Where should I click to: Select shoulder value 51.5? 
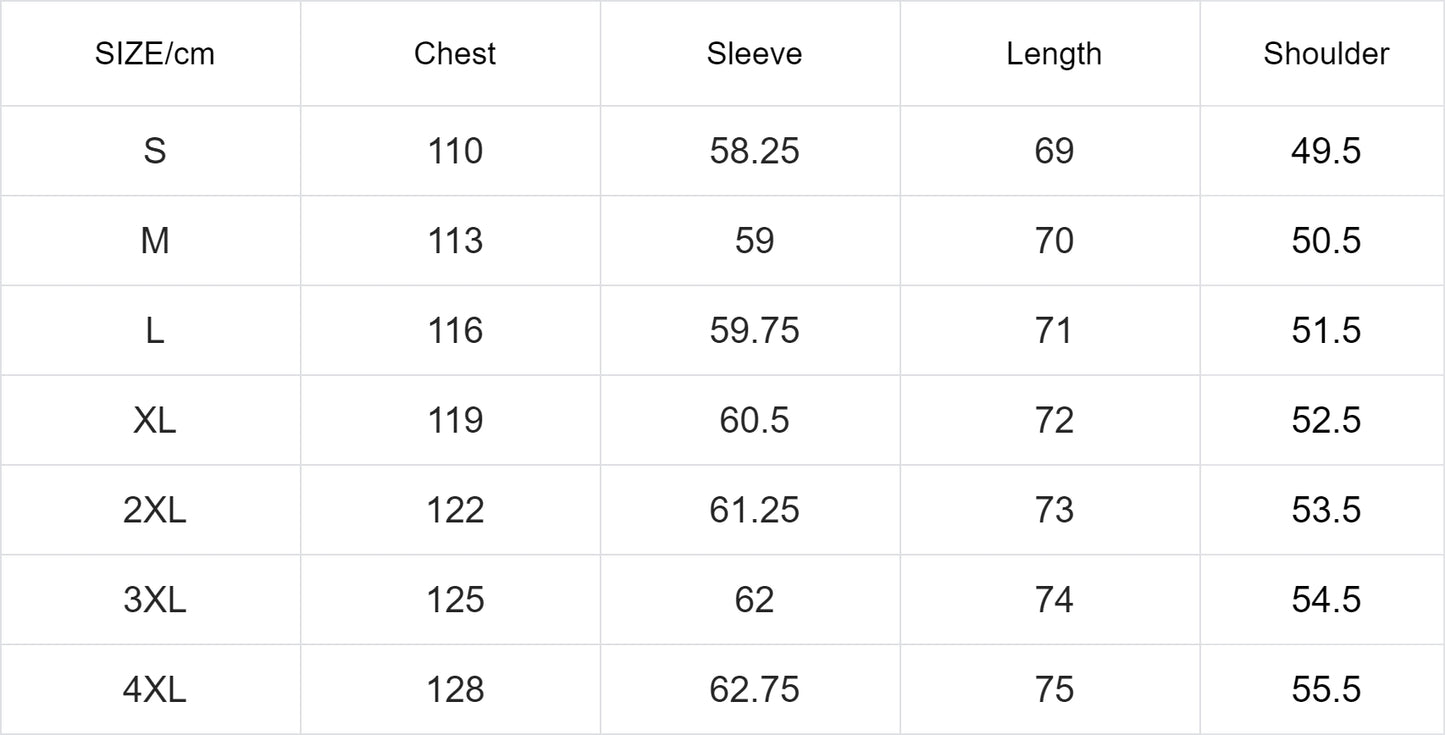point(1326,331)
